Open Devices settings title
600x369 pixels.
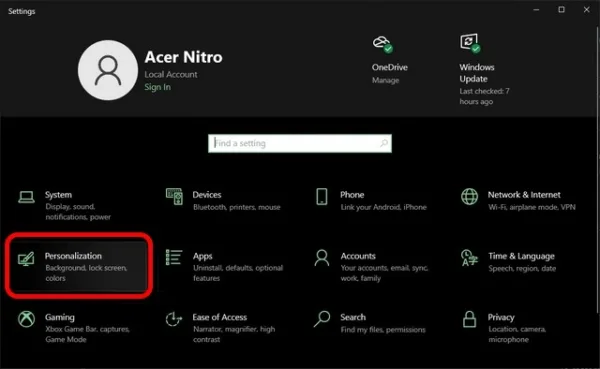tap(207, 195)
